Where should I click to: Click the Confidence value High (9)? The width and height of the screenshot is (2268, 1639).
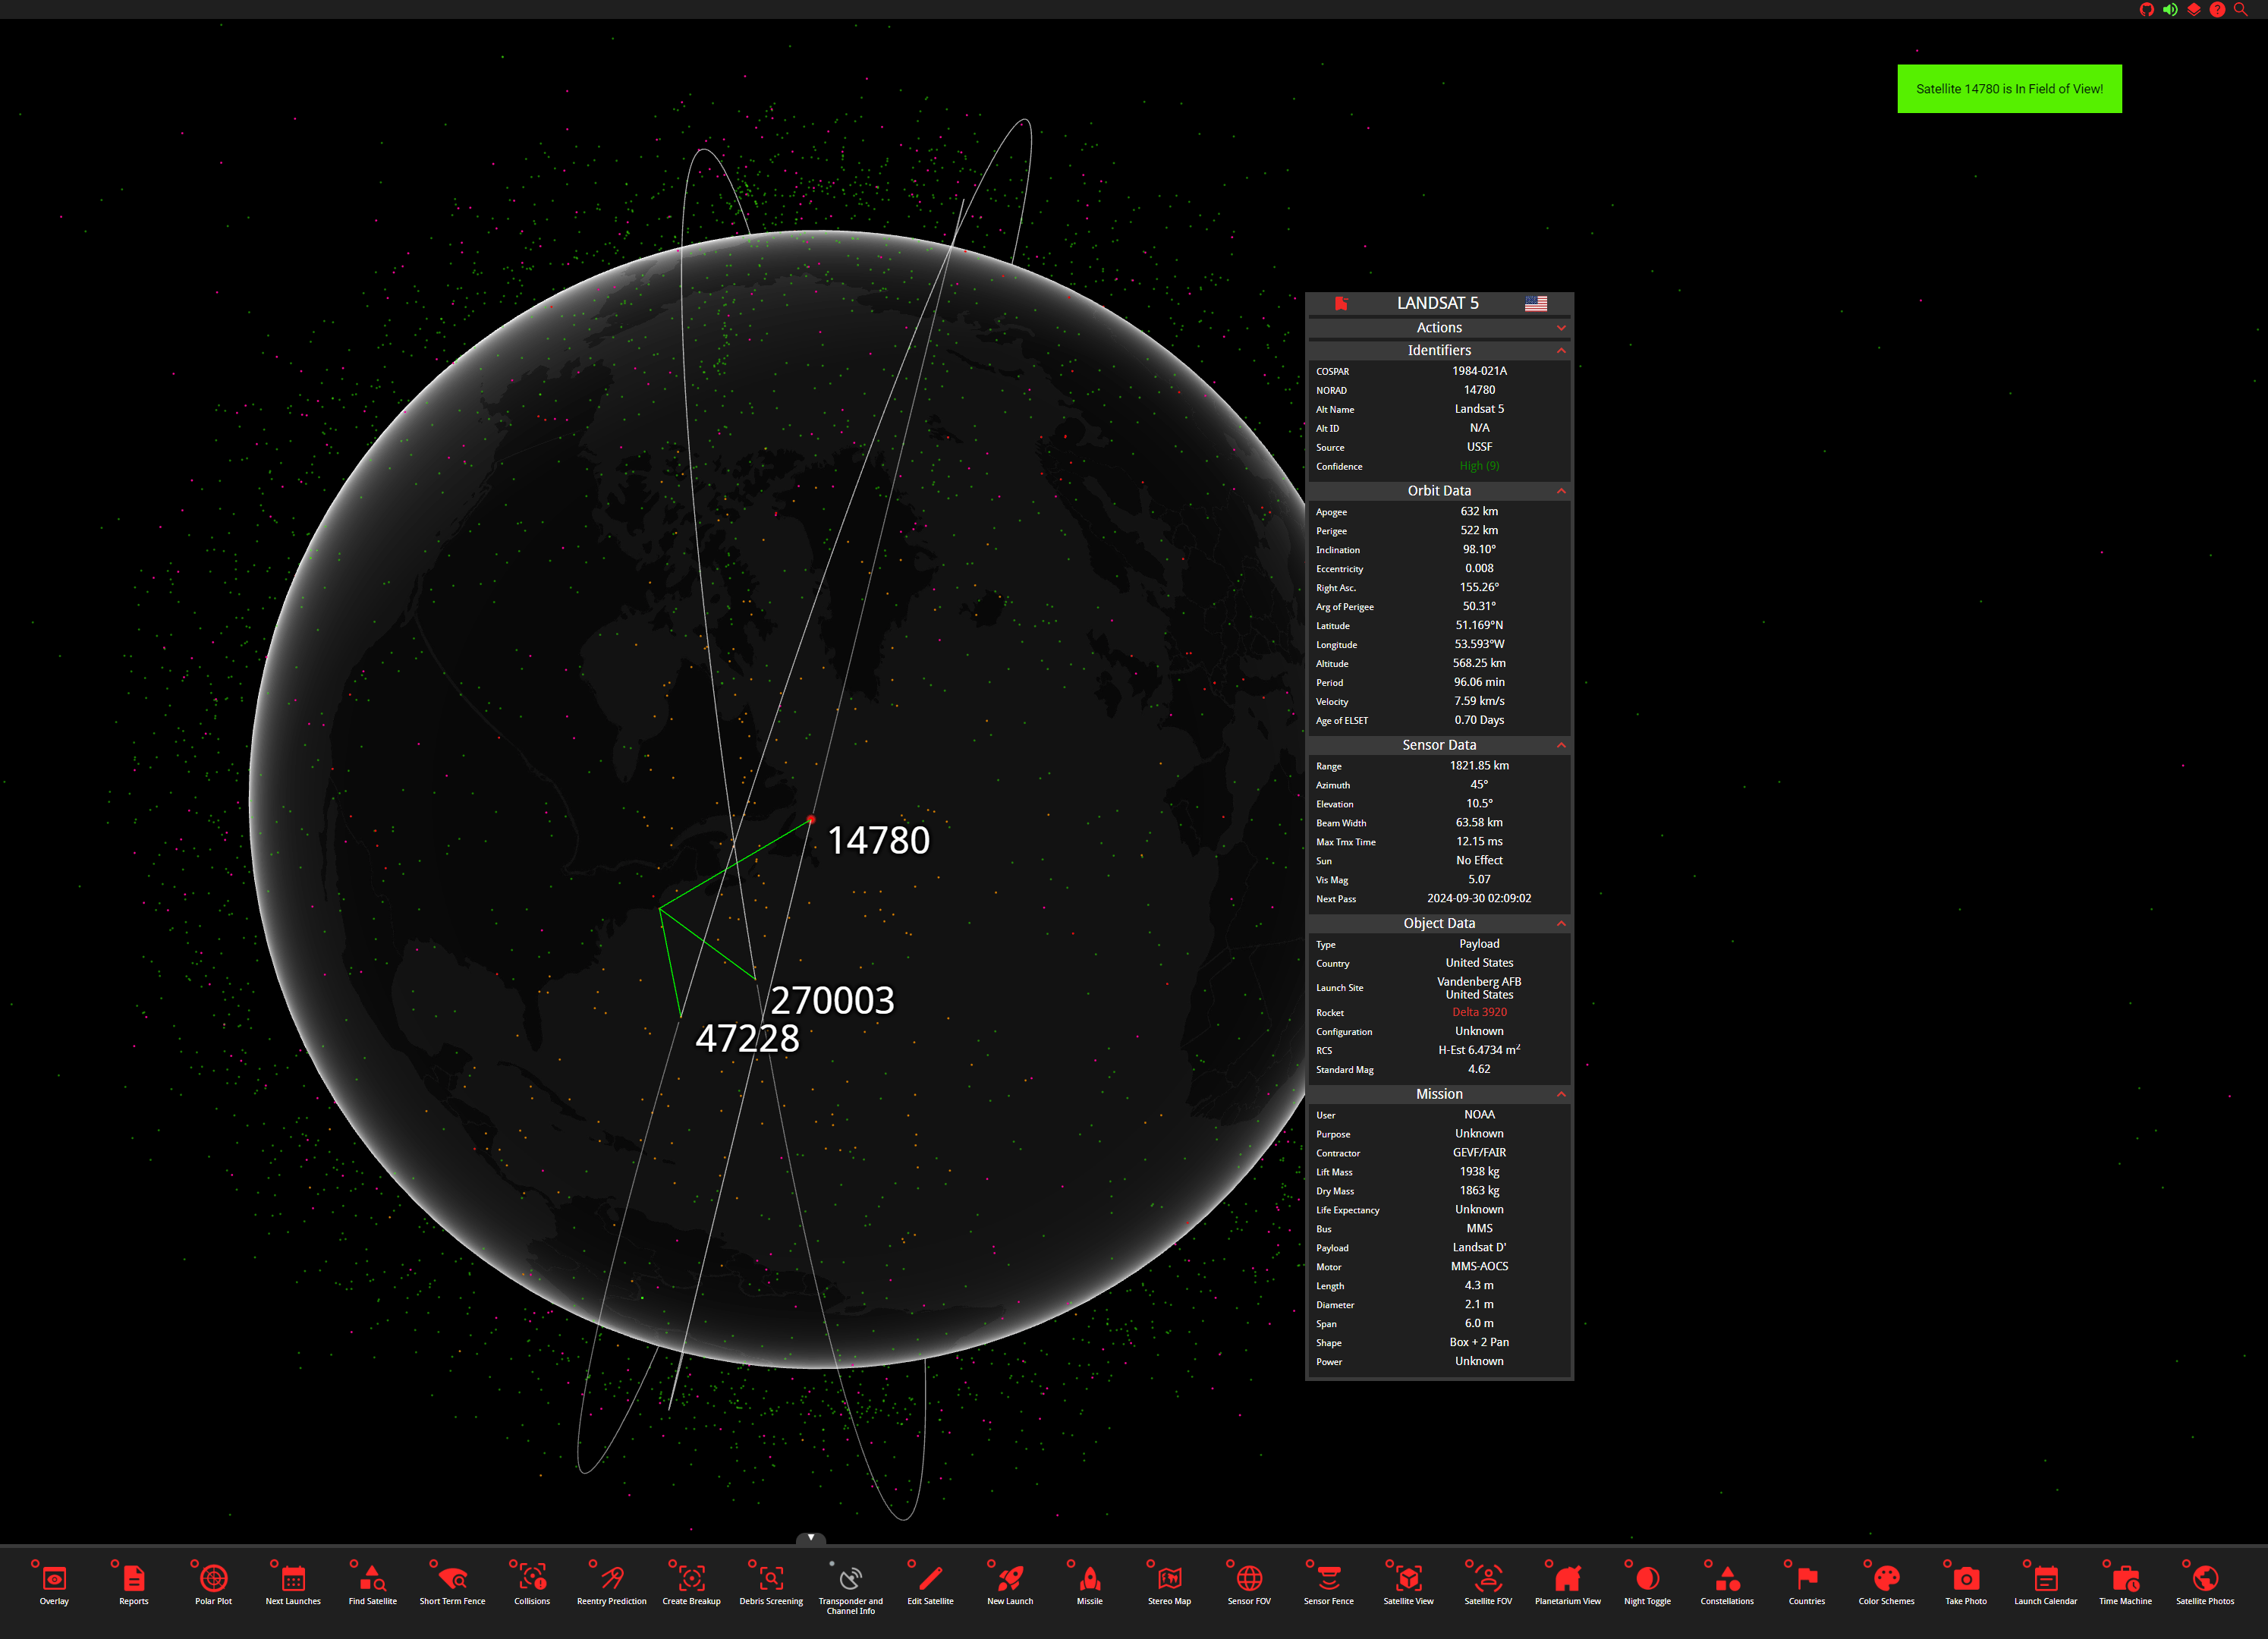1479,467
